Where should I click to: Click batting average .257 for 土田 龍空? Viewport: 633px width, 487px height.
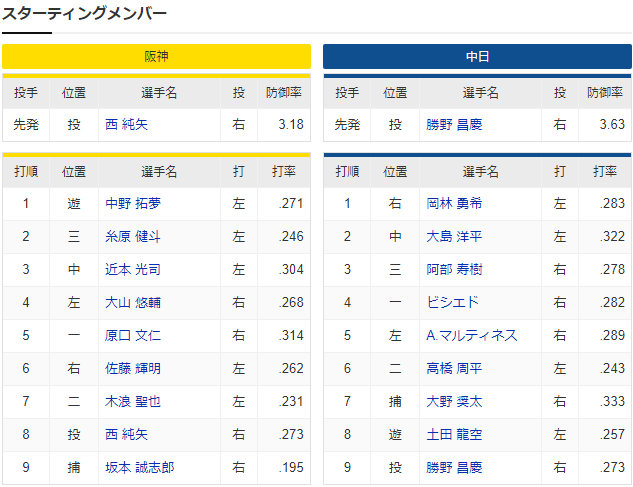click(612, 435)
